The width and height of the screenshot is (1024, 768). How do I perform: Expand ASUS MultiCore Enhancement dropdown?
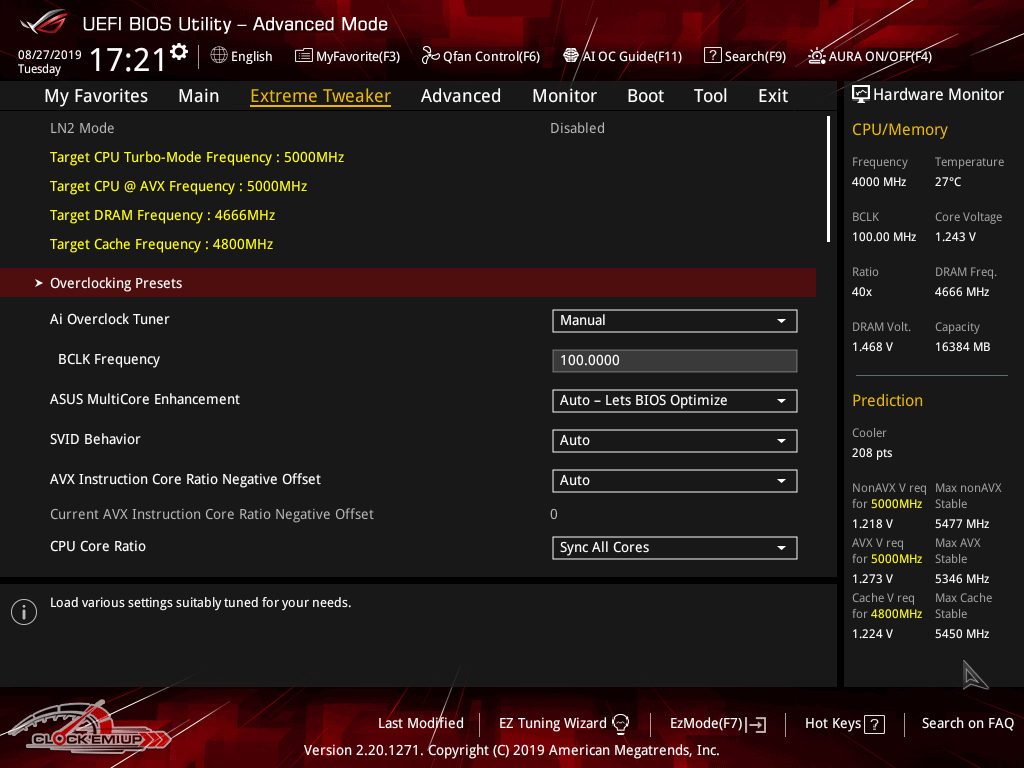coord(674,401)
